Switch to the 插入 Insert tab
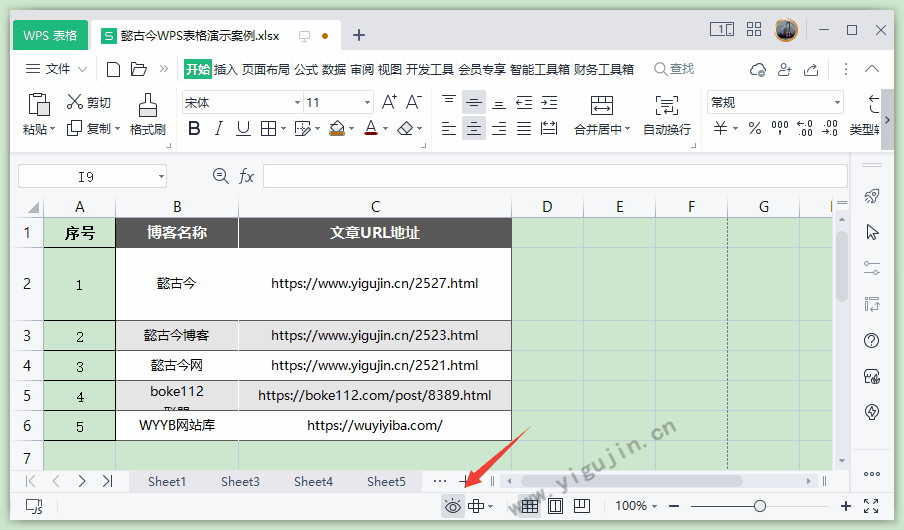The image size is (904, 530). pos(225,70)
